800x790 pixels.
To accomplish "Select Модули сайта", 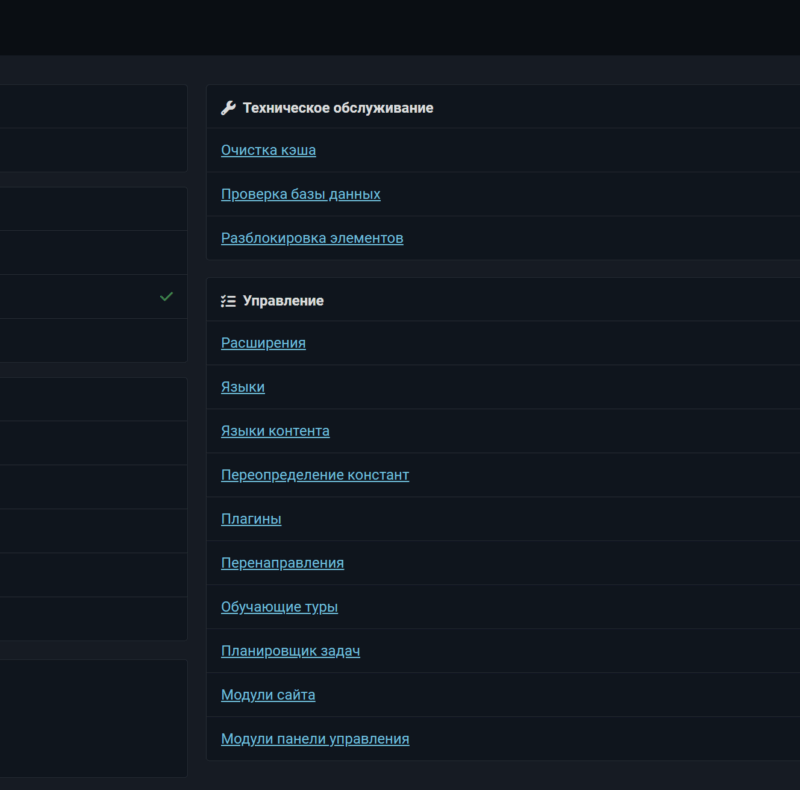I will click(x=268, y=695).
